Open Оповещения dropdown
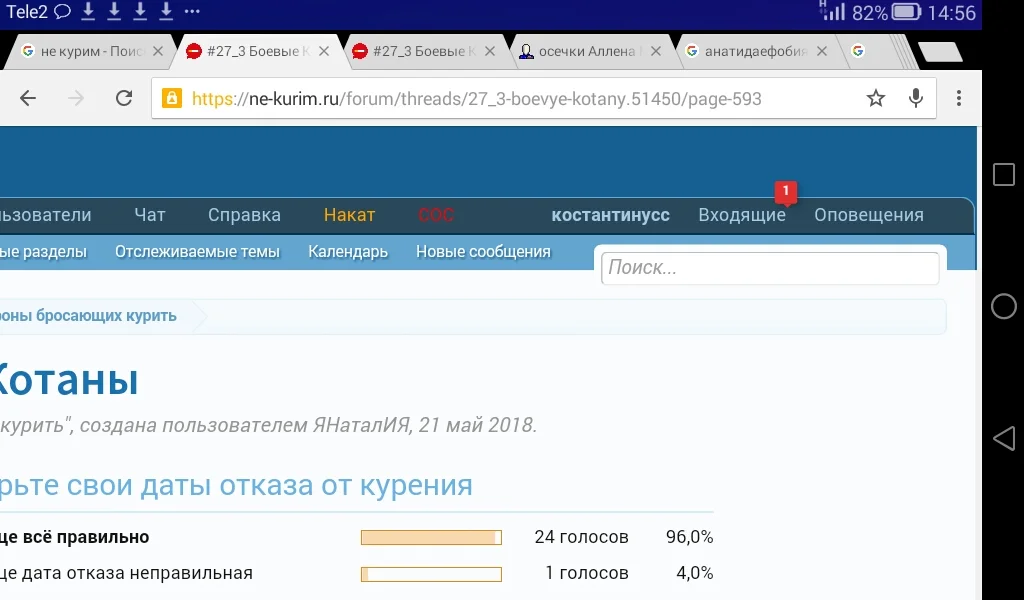1024x600 pixels. 869,214
